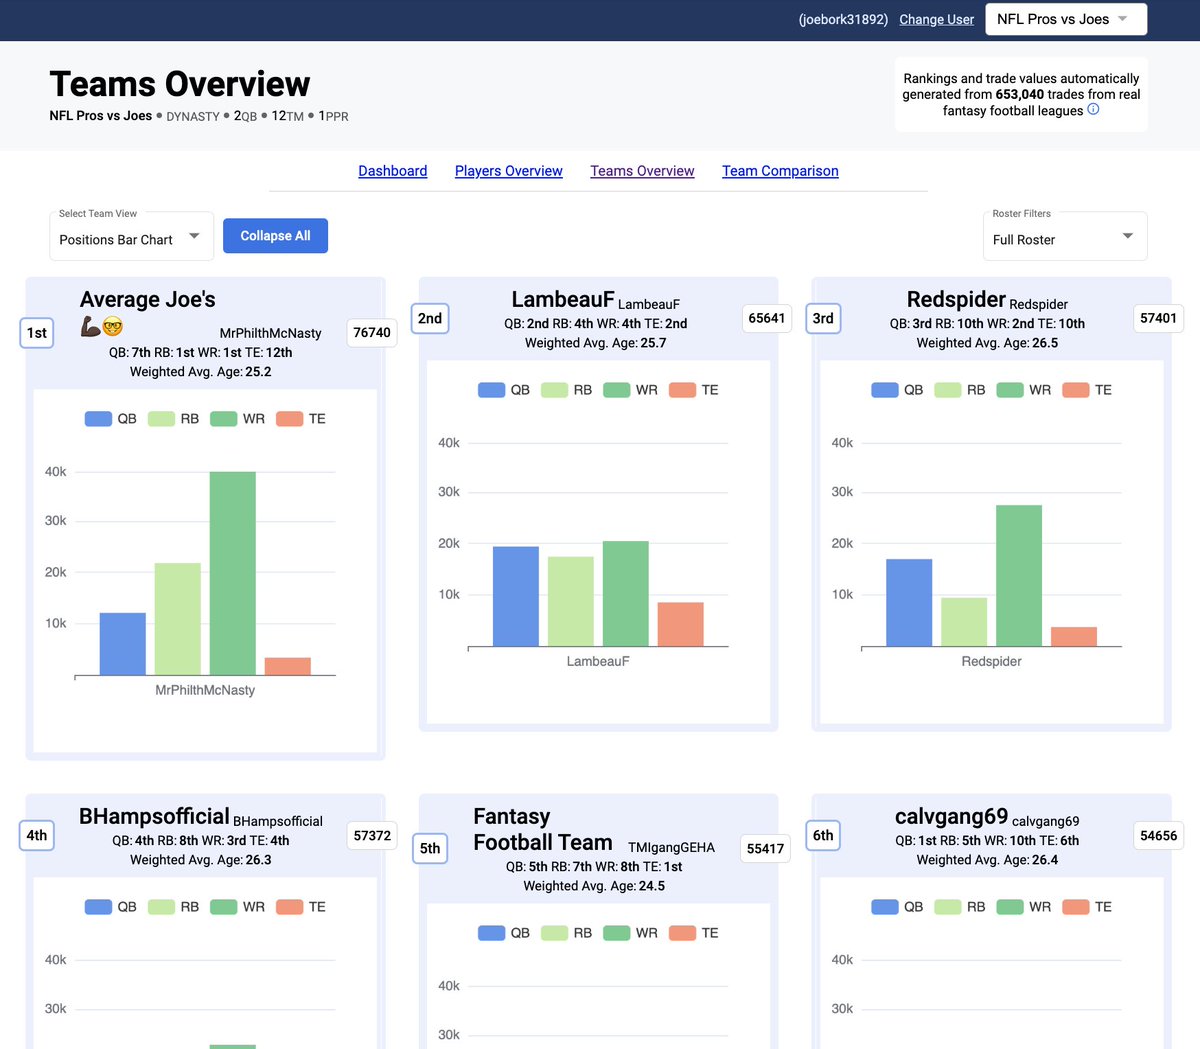The height and width of the screenshot is (1049, 1200).
Task: Click the calvgang69 team title
Action: click(951, 816)
